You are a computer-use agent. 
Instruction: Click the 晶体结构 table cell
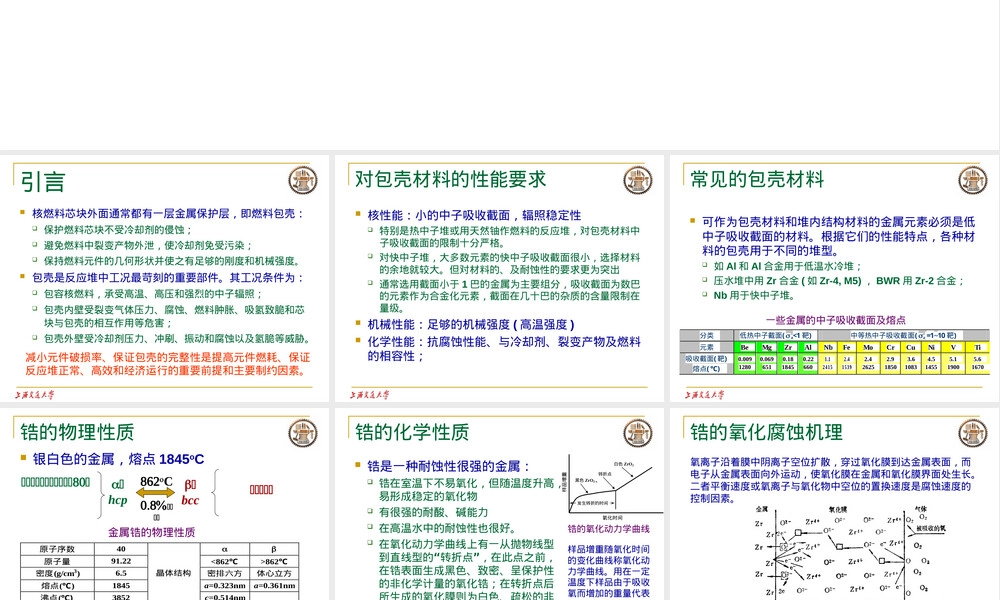(173, 573)
